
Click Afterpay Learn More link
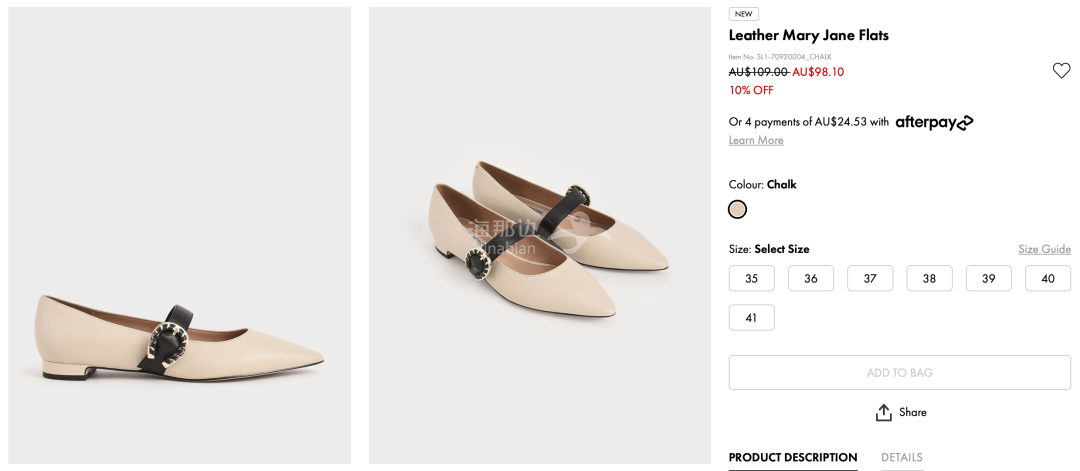coord(756,140)
